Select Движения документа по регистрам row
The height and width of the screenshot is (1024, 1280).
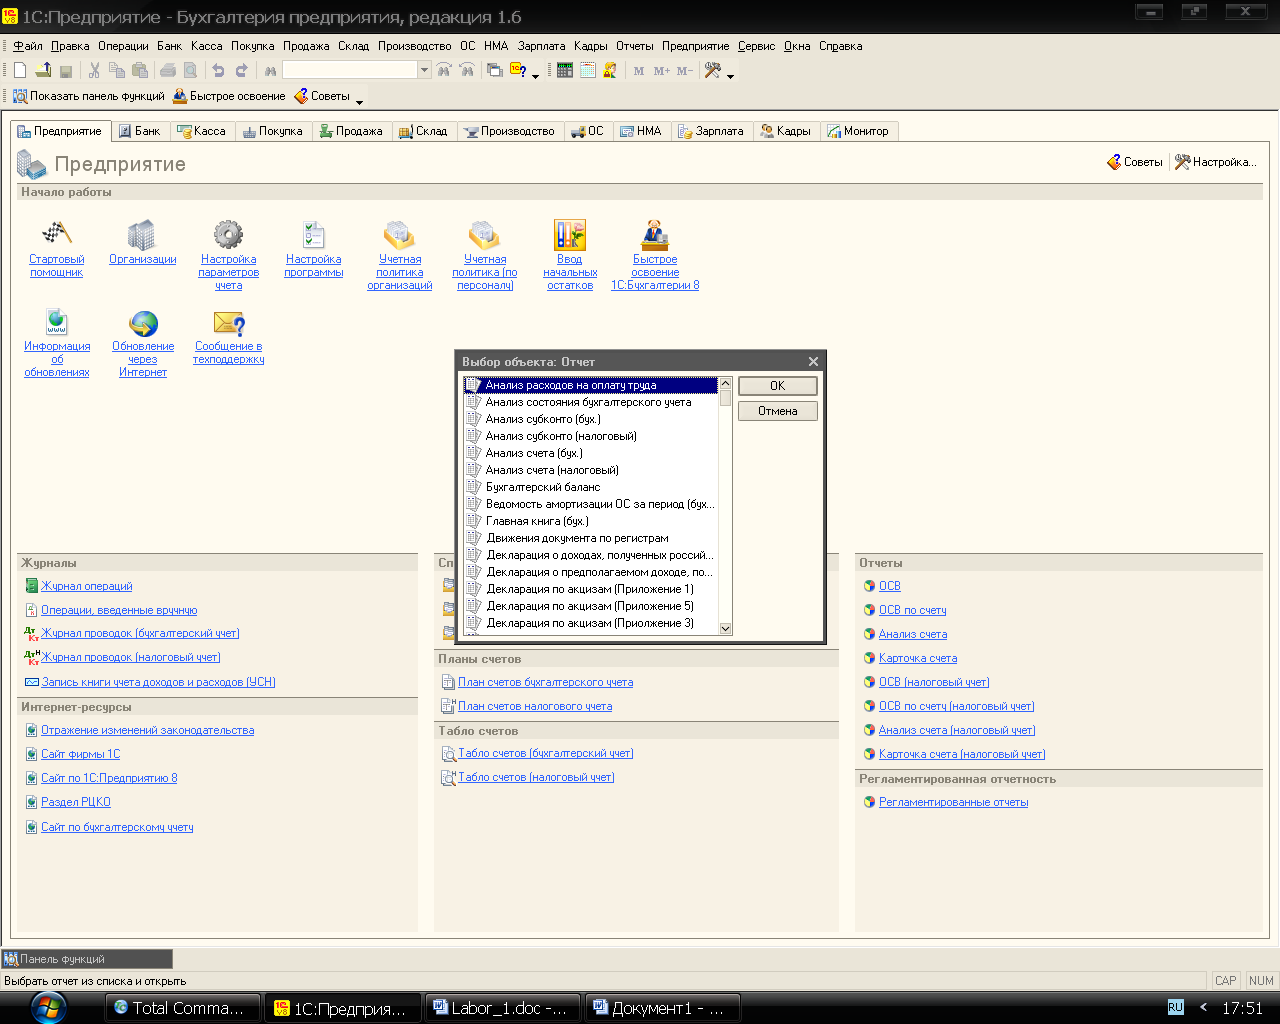[x=590, y=538]
